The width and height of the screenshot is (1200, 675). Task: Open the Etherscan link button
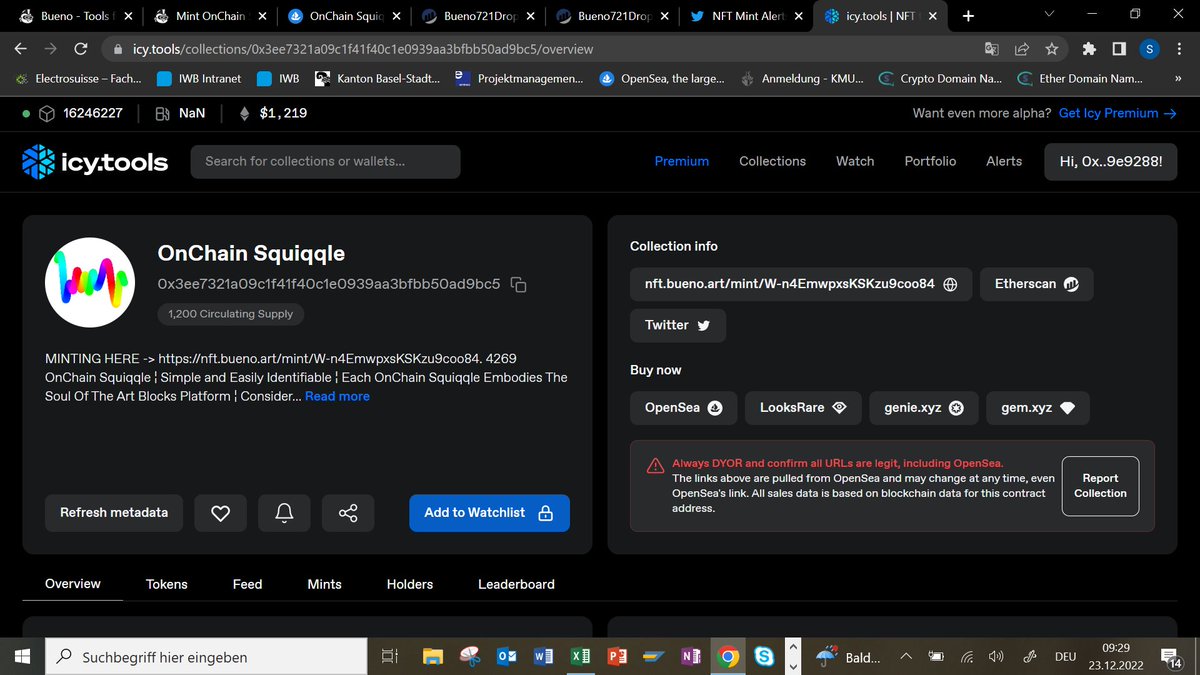(1036, 284)
